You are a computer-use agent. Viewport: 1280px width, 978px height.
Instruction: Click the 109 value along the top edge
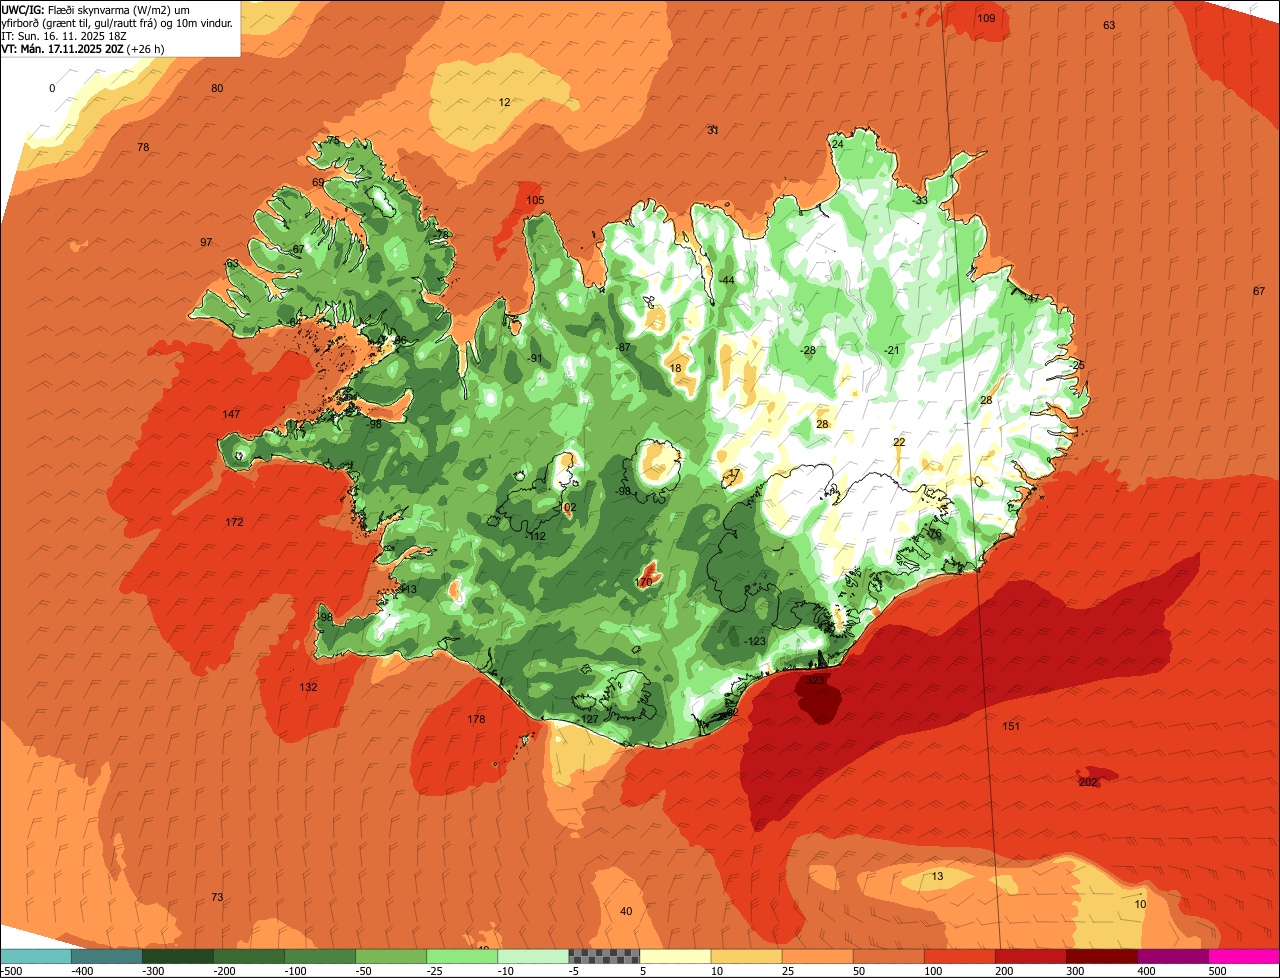(x=986, y=18)
